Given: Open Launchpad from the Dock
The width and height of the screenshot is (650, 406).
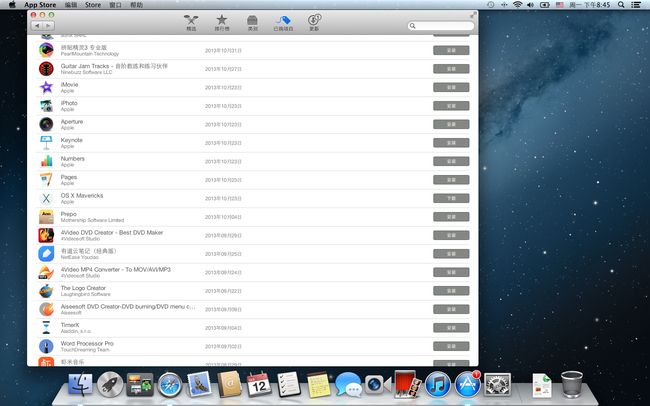Looking at the screenshot, I should 110,384.
